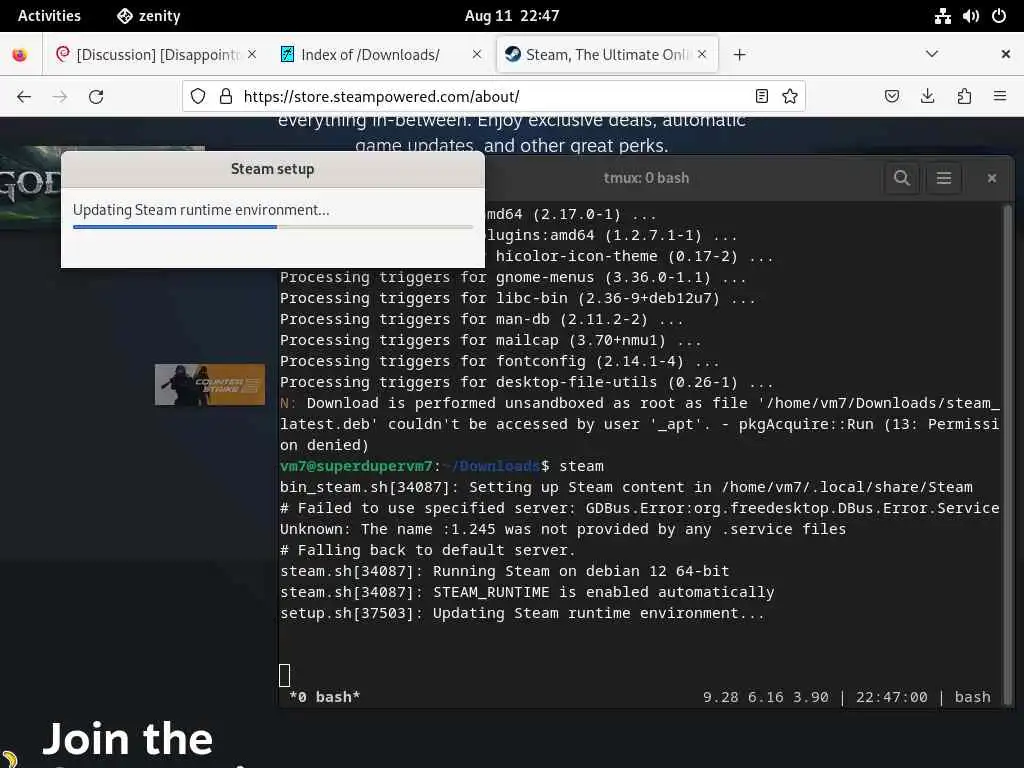Open Firefox hamburger application menu

click(1000, 97)
